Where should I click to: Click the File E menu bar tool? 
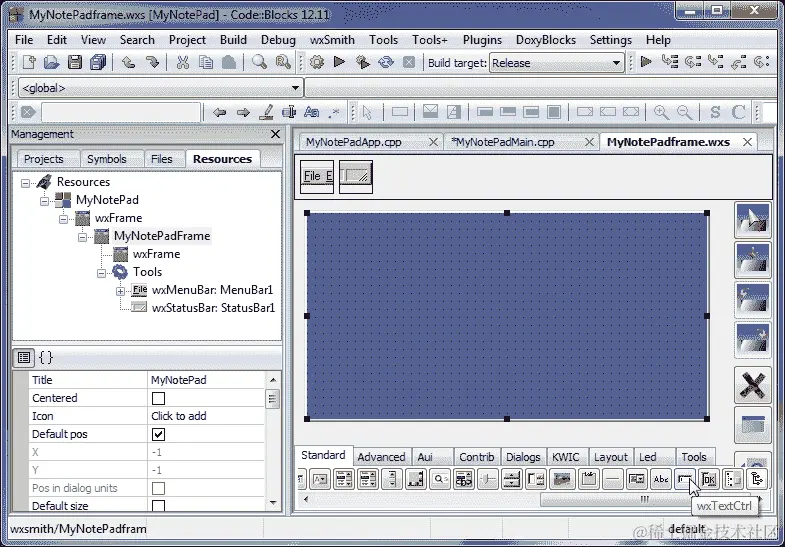(317, 177)
